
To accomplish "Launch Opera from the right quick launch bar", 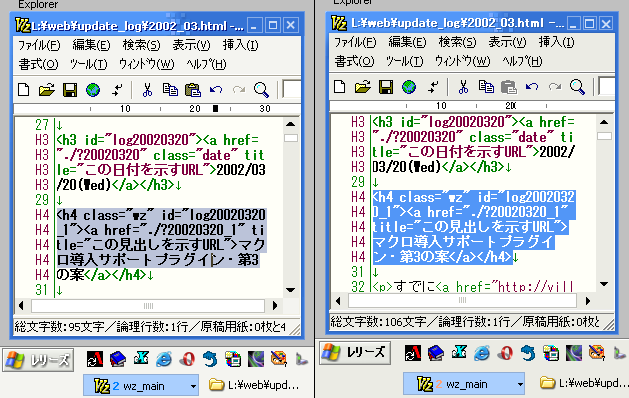I will click(505, 353).
